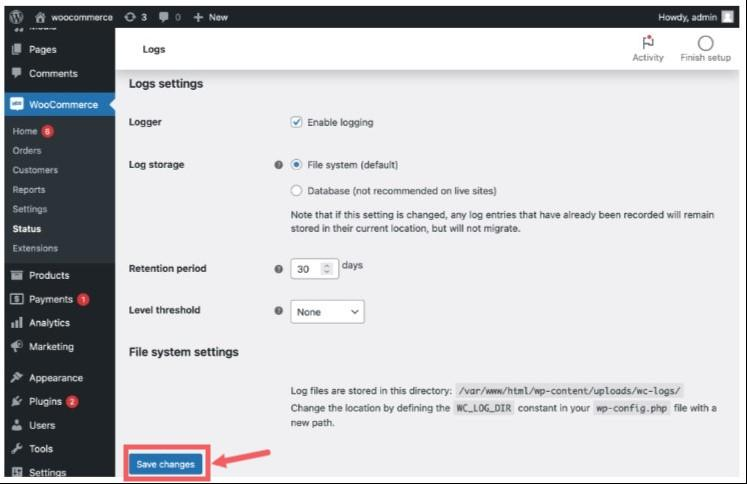
Task: Go to WooCommerce Orders submenu
Action: click(x=27, y=151)
